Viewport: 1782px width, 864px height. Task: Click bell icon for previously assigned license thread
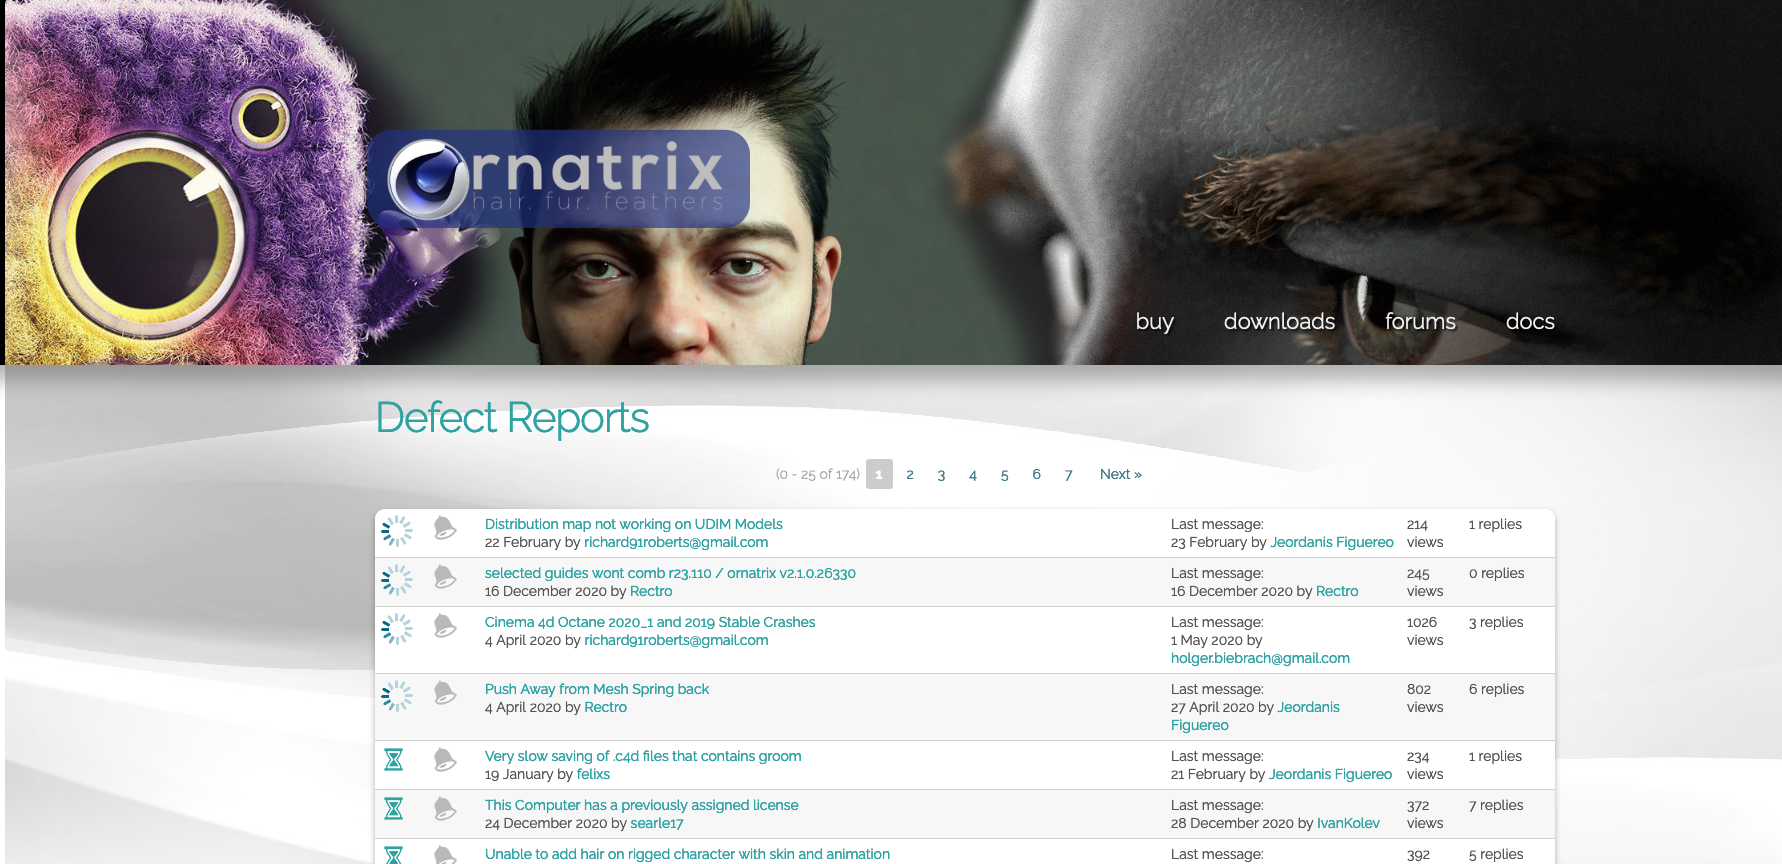(x=445, y=809)
